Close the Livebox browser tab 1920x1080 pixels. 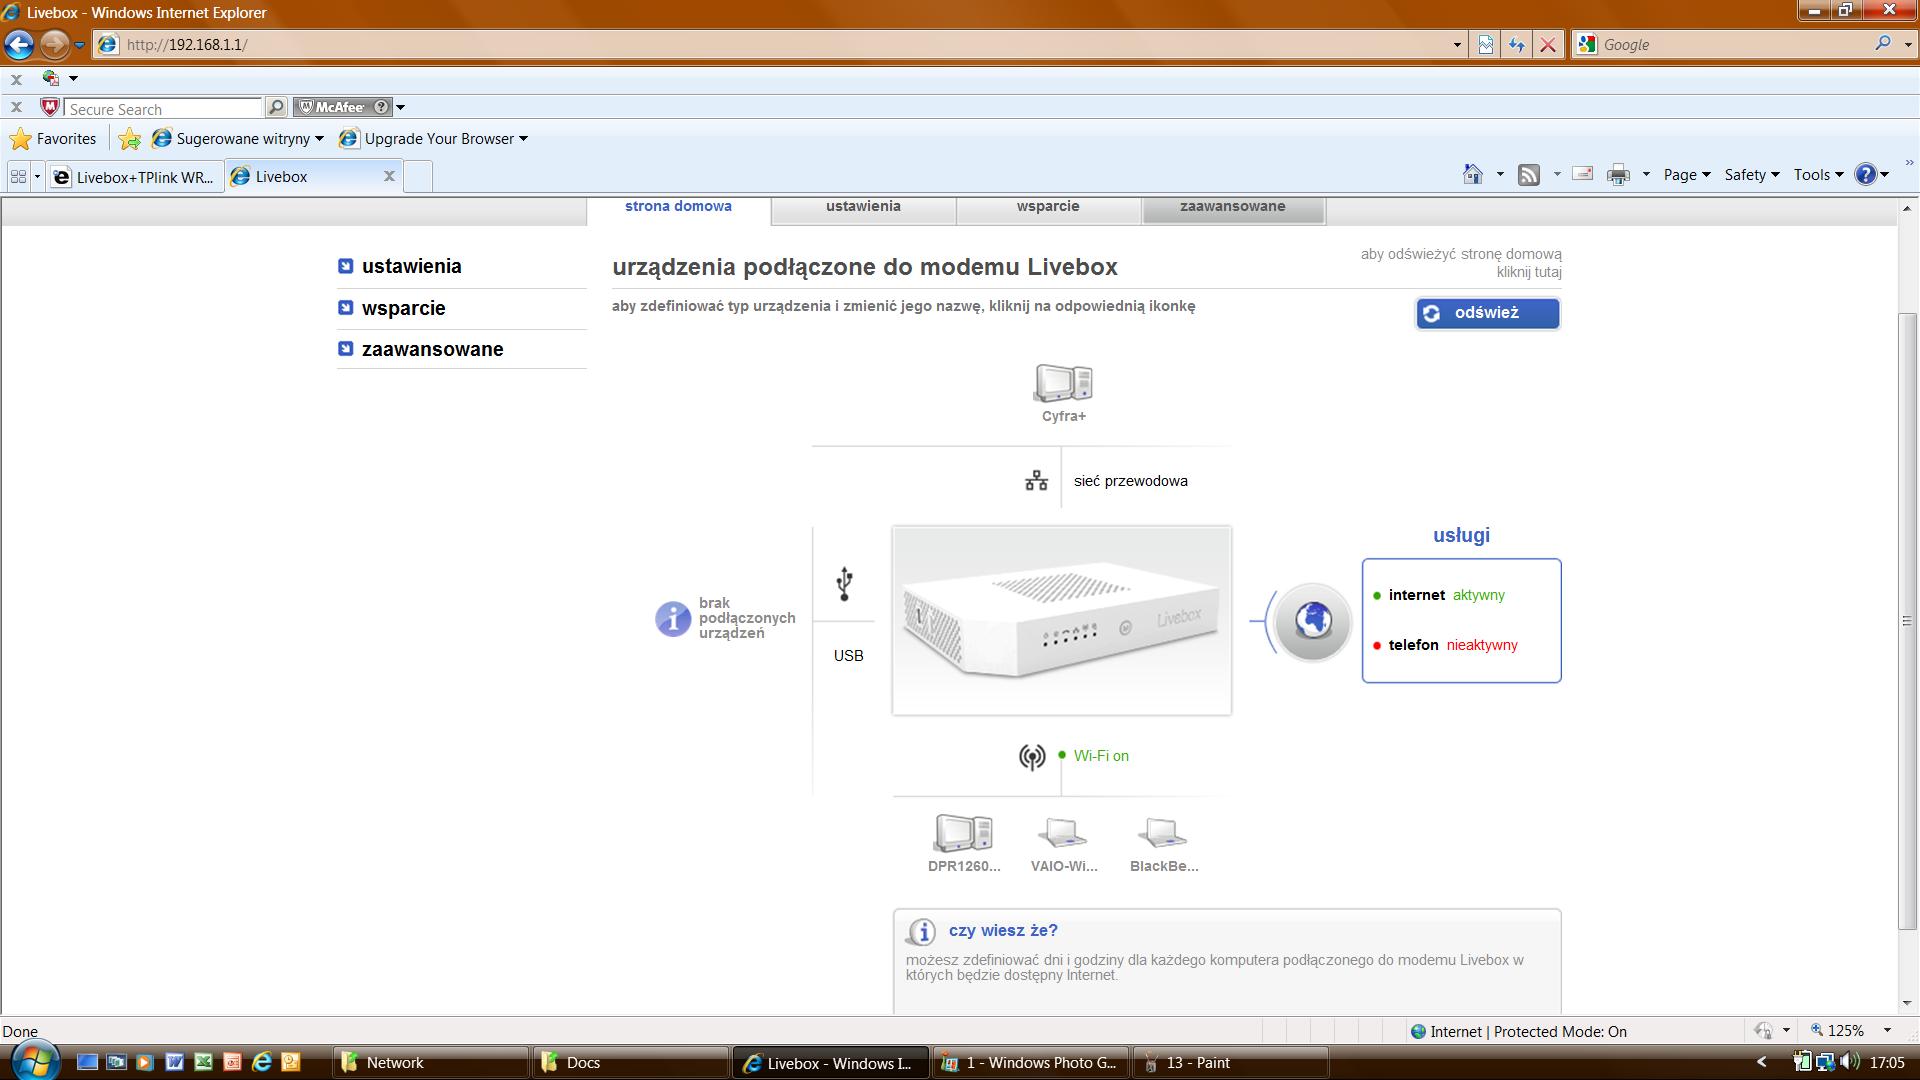coord(389,176)
